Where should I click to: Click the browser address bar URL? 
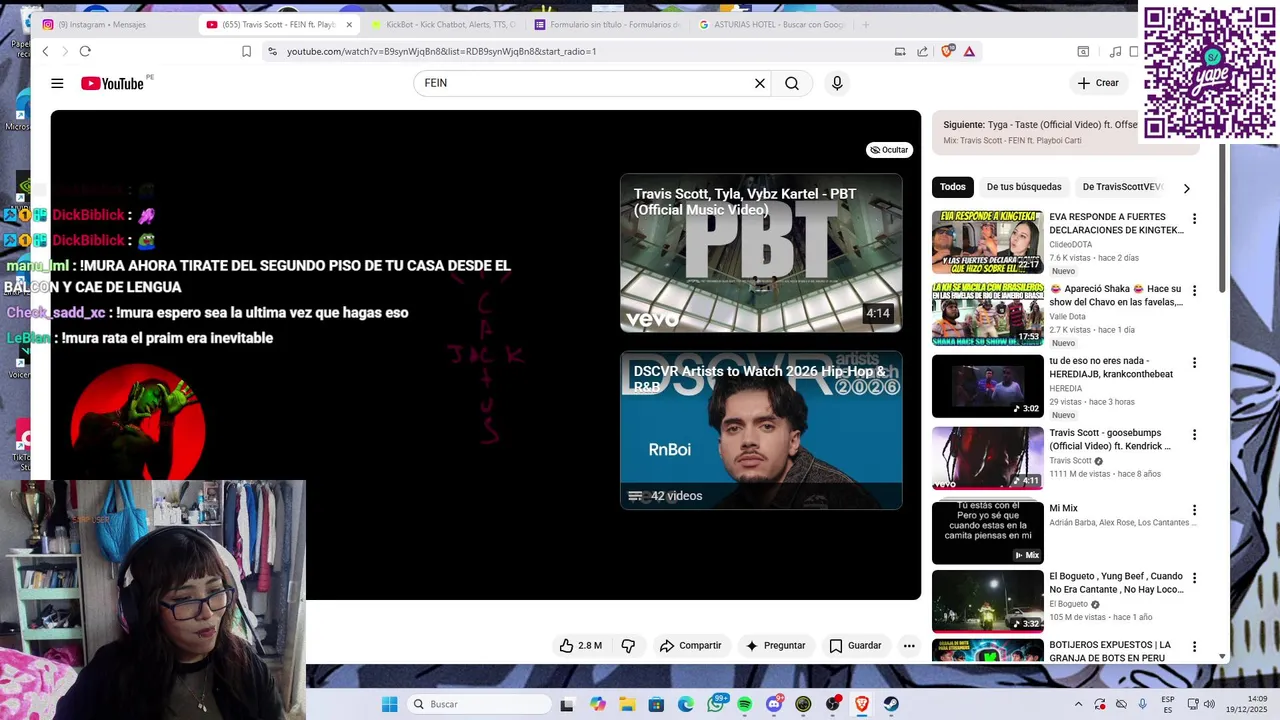coord(441,51)
